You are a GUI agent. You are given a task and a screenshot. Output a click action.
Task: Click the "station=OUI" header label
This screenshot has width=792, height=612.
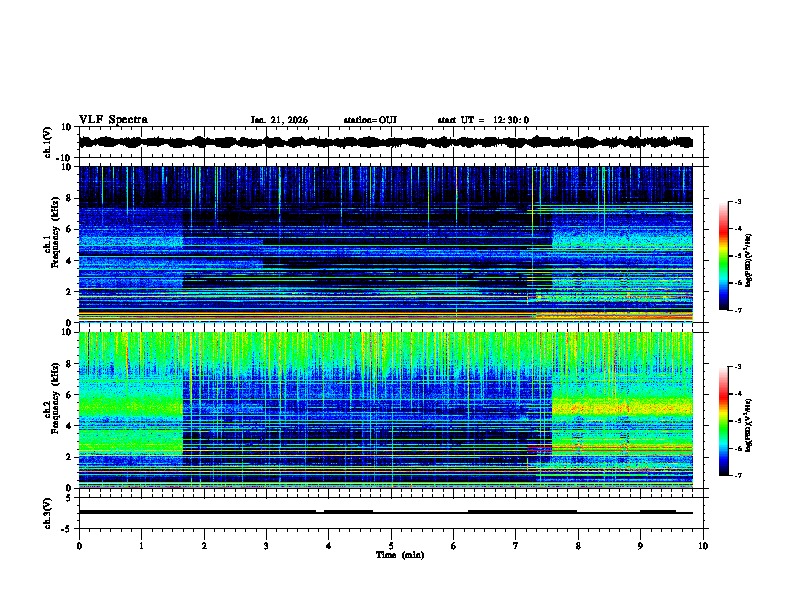coord(370,120)
